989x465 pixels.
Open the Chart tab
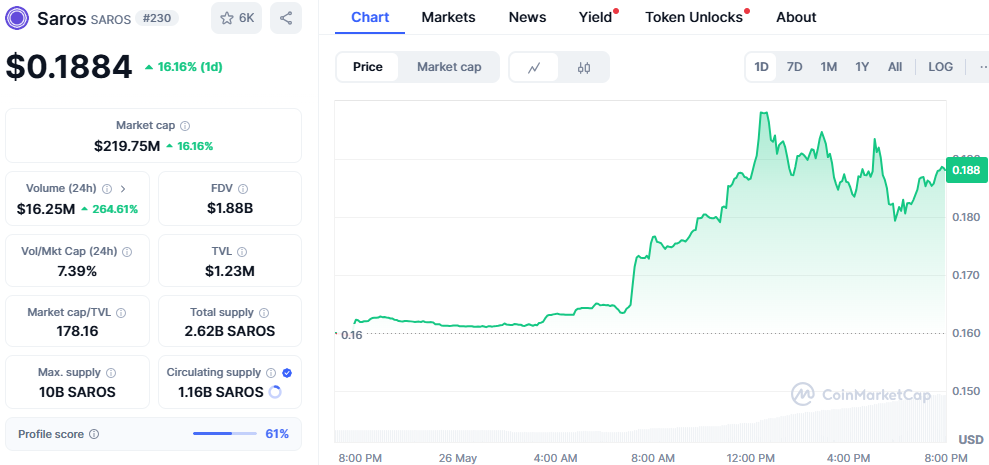(x=370, y=18)
